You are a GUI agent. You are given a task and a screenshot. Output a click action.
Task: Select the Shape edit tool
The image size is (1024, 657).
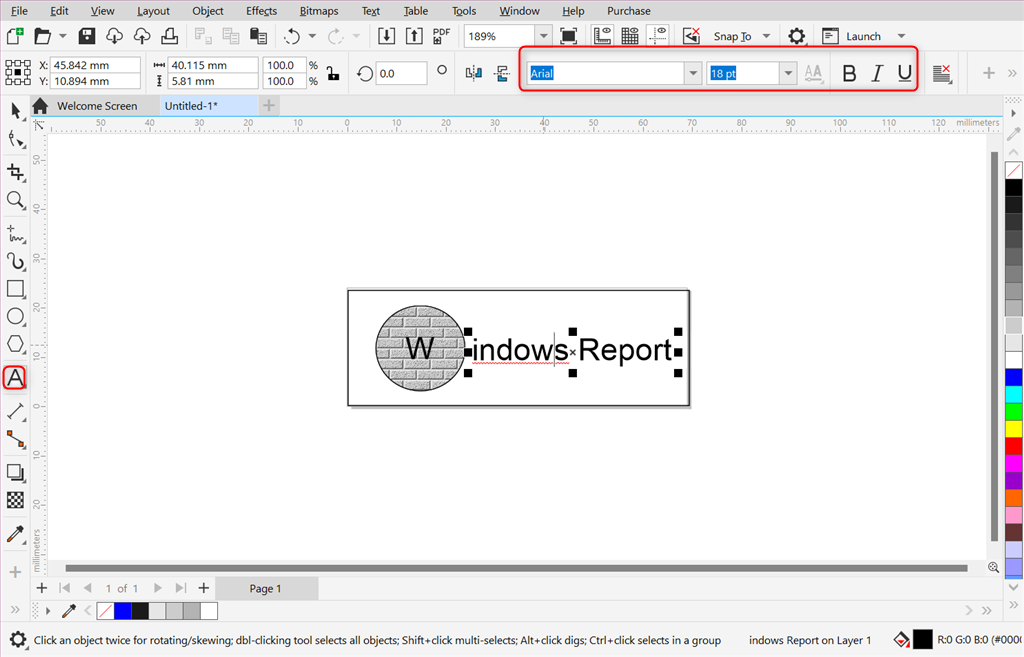[15, 139]
